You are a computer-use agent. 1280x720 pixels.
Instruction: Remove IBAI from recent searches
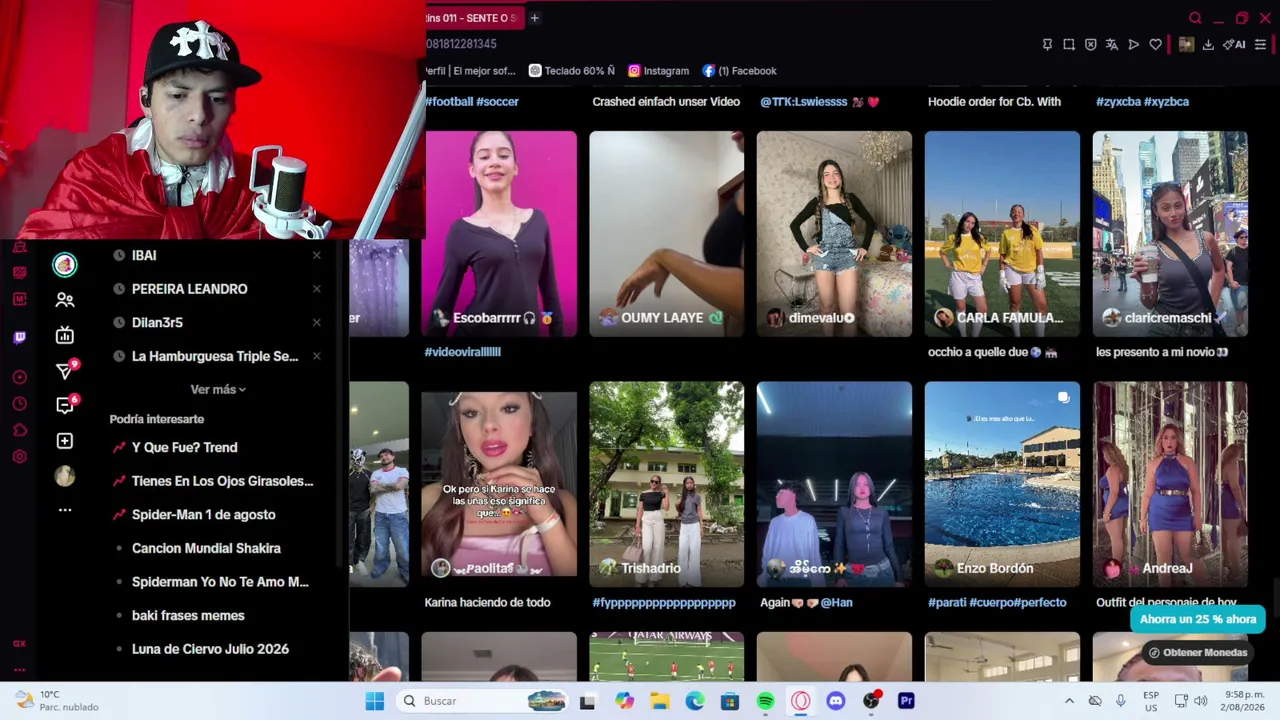[317, 255]
